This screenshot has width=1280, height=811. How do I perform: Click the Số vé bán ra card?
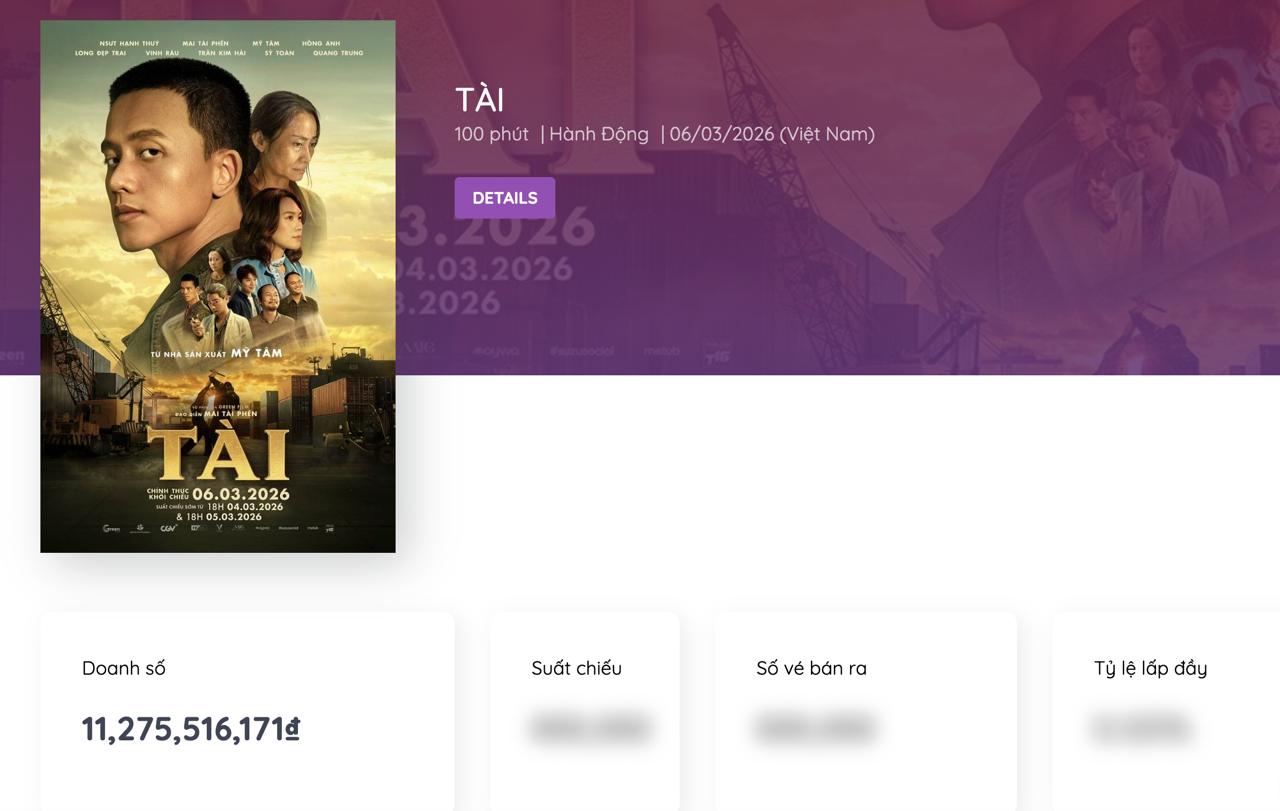[864, 700]
